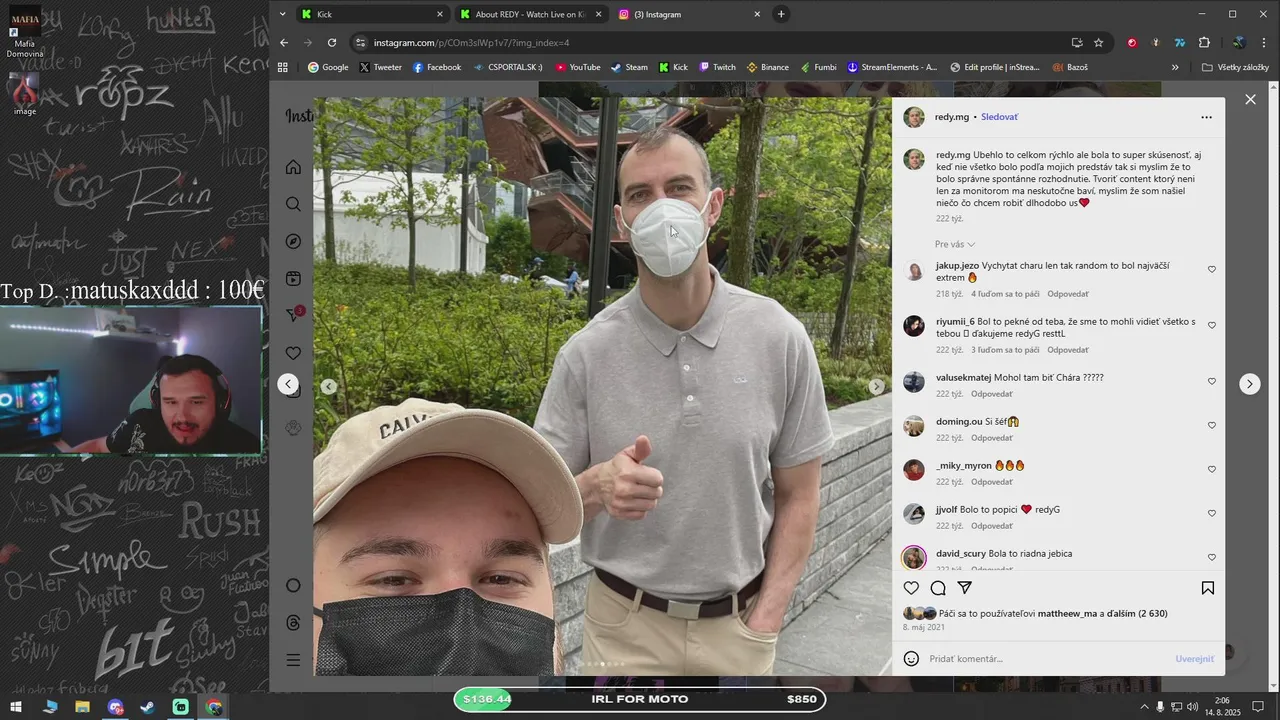Like the post with the heart icon

click(911, 588)
